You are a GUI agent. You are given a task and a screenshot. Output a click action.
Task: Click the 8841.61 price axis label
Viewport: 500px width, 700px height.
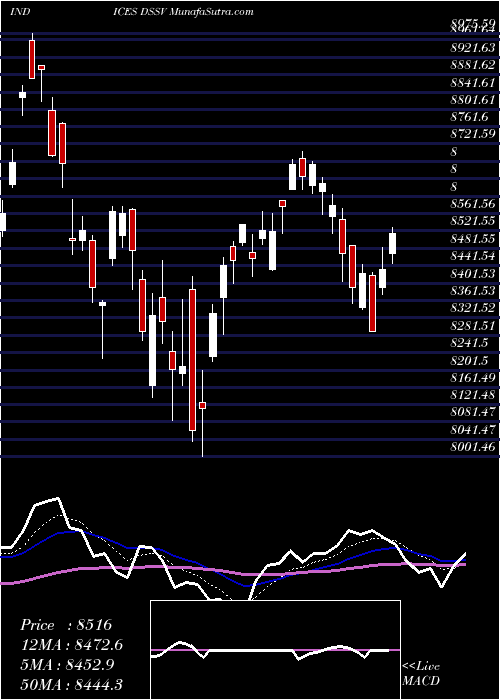coord(474,83)
